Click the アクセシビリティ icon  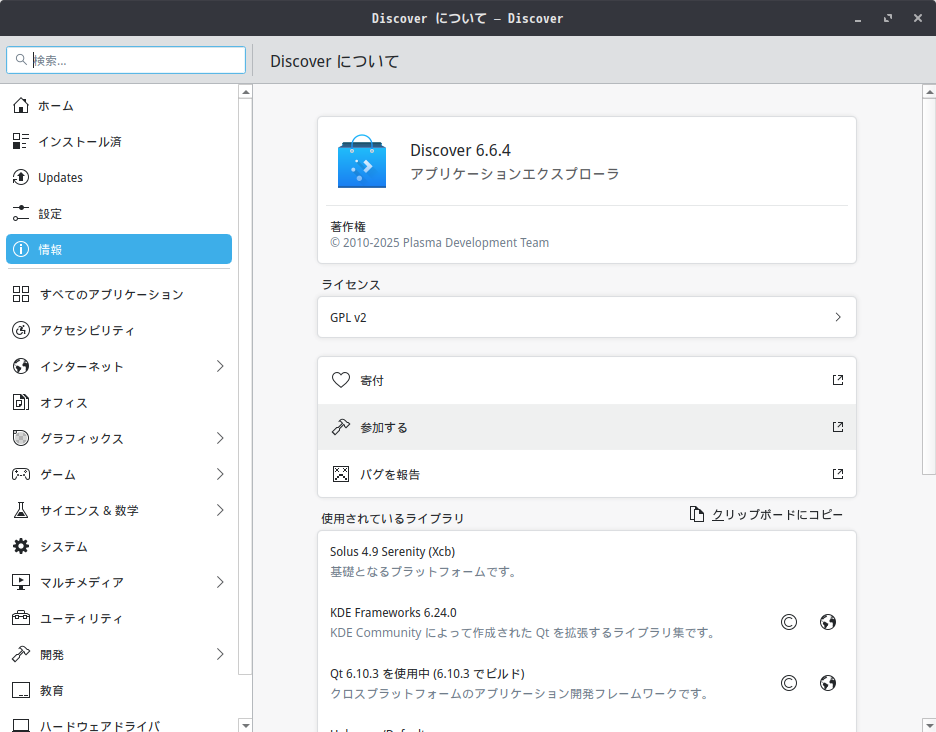(x=21, y=330)
